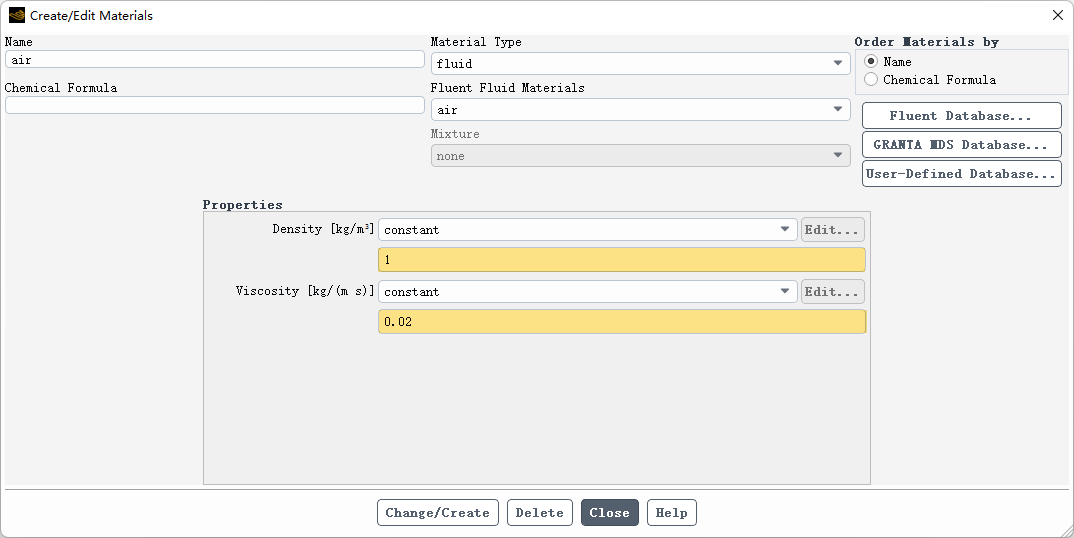Click the Fluent Database button
1074x538 pixels.
tap(961, 116)
